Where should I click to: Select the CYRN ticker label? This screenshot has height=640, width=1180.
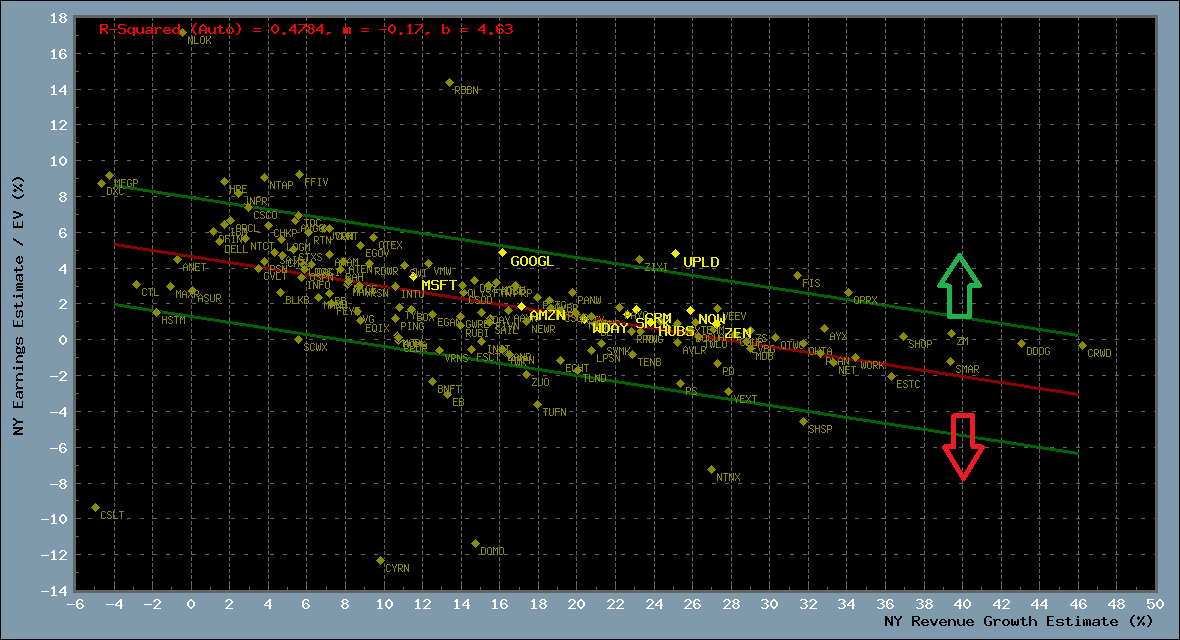pos(397,568)
